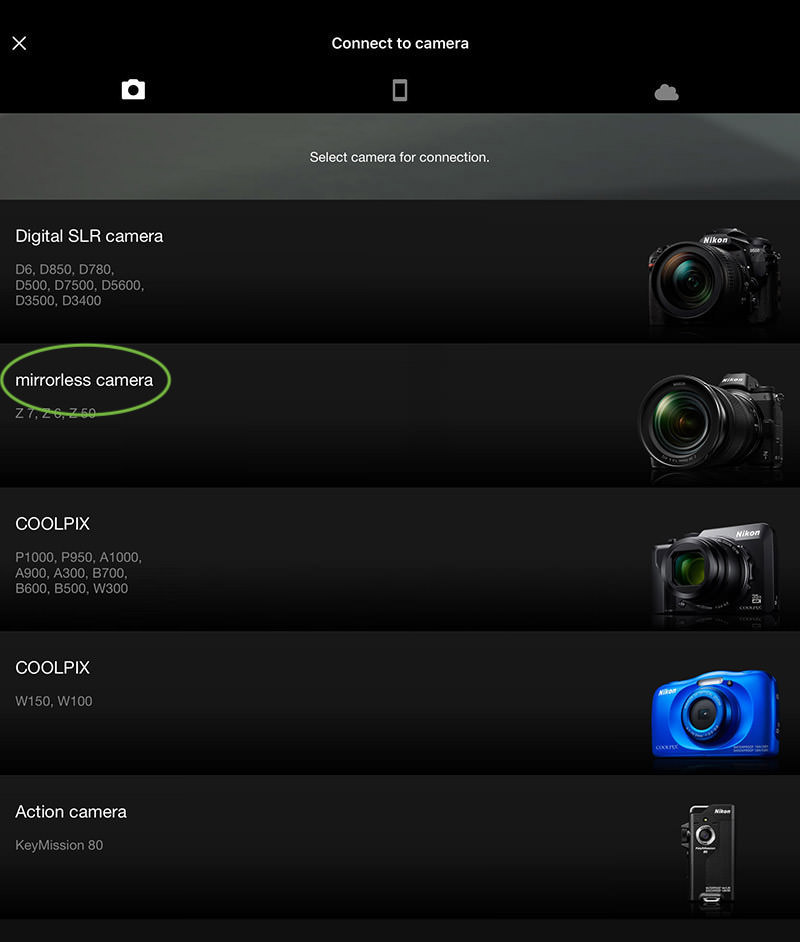Tap the KeyMission 80 camera picture
This screenshot has width=800, height=942.
[x=709, y=853]
